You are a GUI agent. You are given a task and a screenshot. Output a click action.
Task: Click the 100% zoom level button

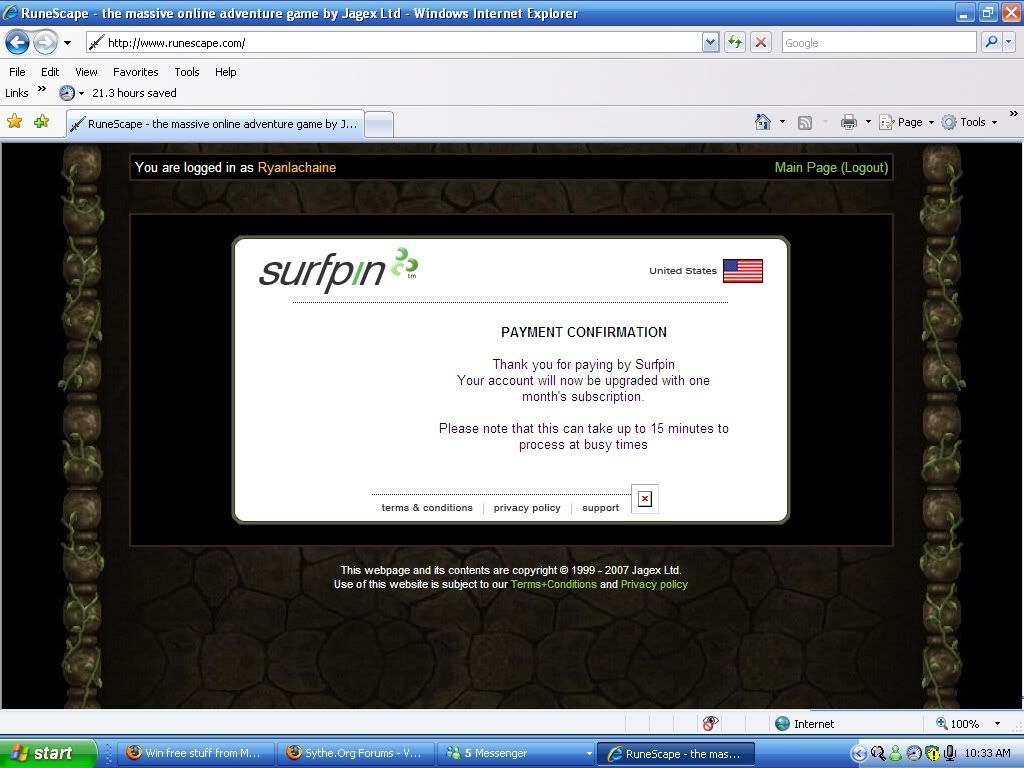pyautogui.click(x=957, y=724)
